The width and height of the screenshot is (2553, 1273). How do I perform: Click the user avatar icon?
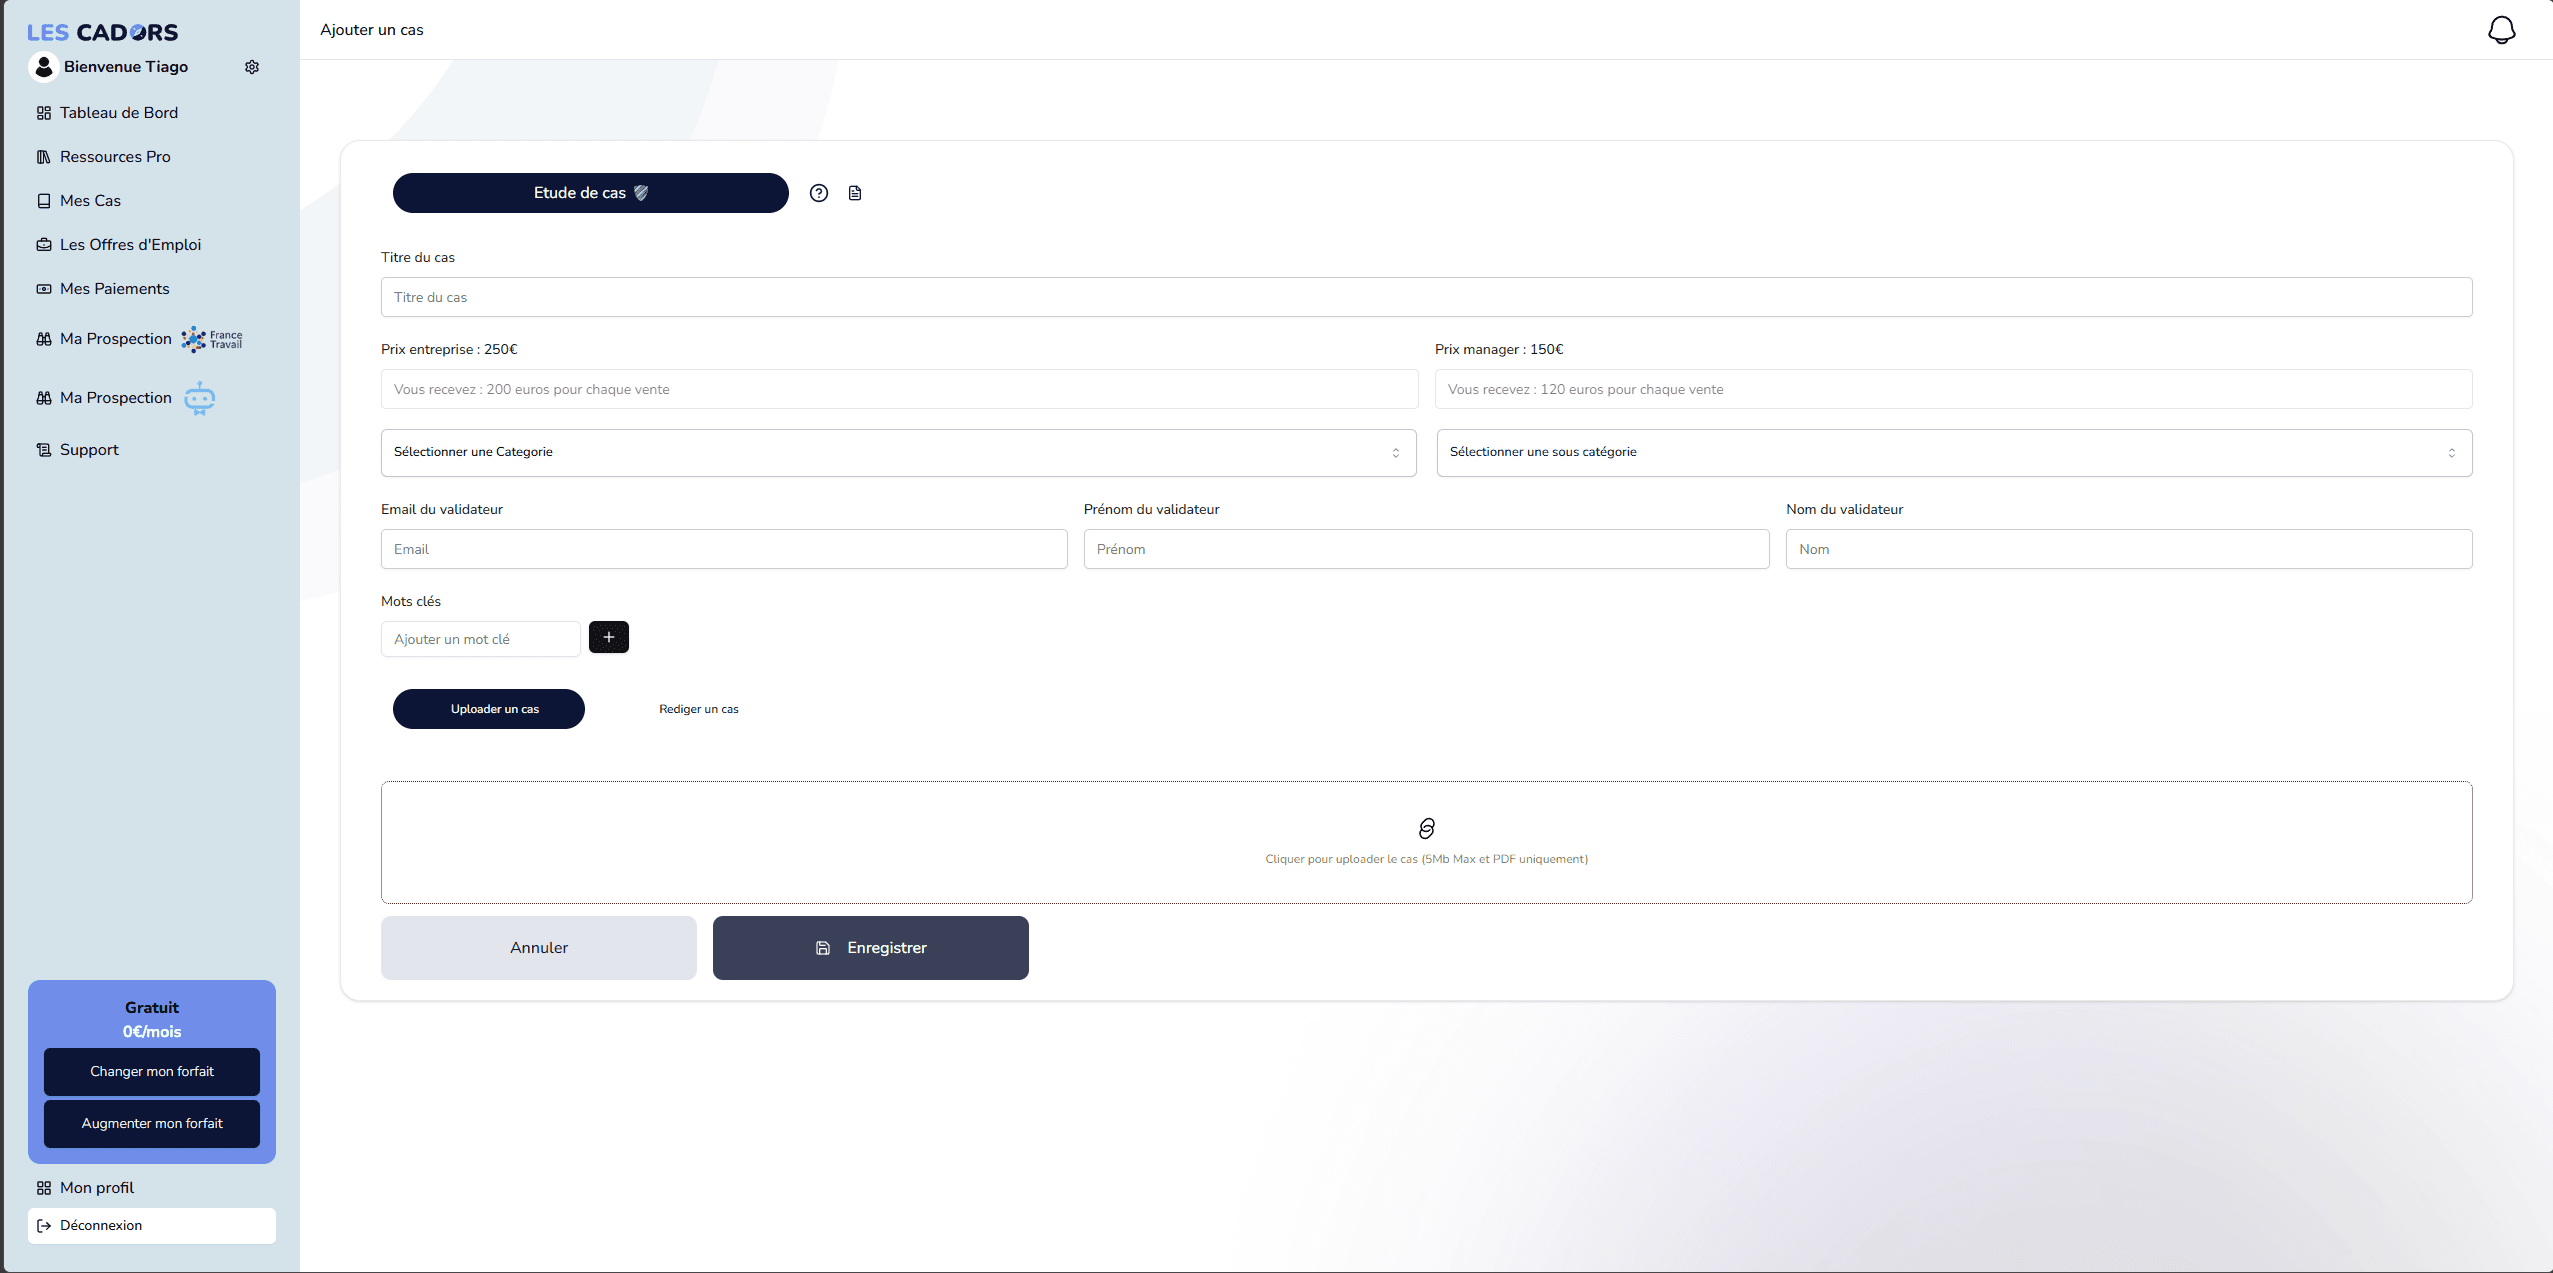[43, 67]
